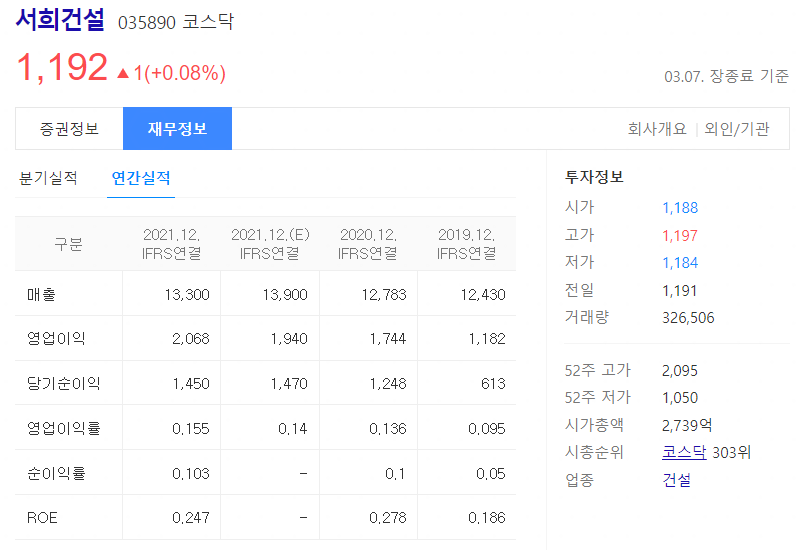
Task: Click the 순이익률 row label
Action: (x=56, y=473)
